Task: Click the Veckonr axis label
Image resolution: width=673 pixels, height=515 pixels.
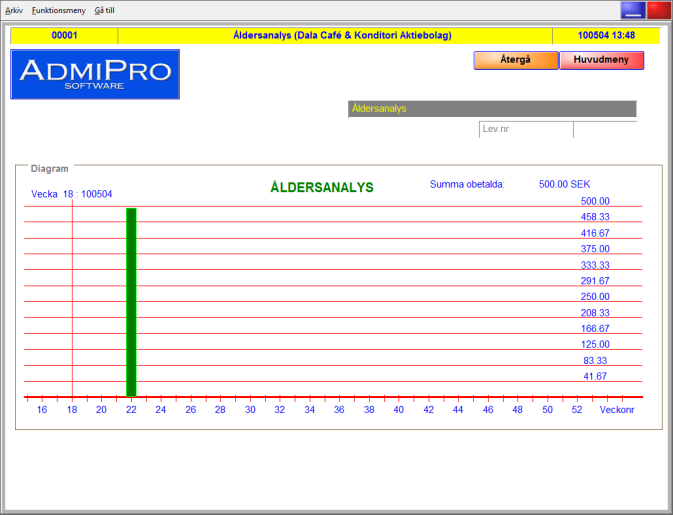Action: (x=617, y=410)
